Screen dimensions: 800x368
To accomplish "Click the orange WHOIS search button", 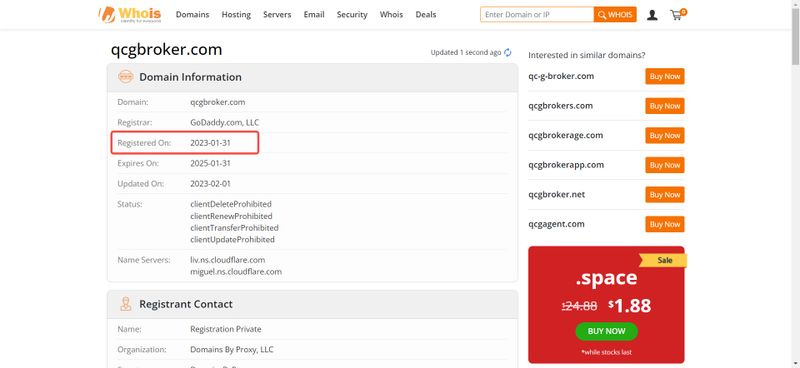I will pos(615,14).
